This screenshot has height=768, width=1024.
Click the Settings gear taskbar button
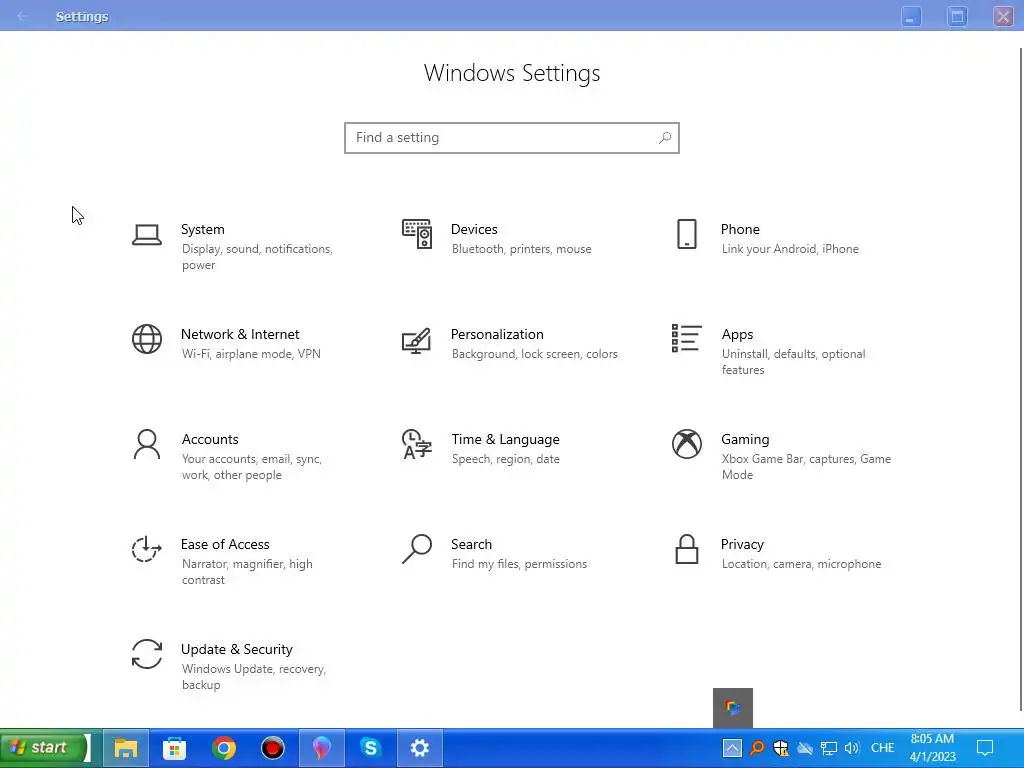point(419,748)
